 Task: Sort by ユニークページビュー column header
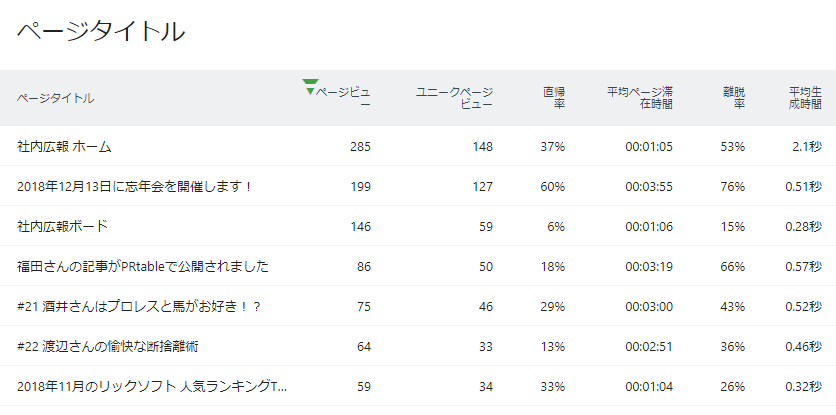(x=454, y=98)
